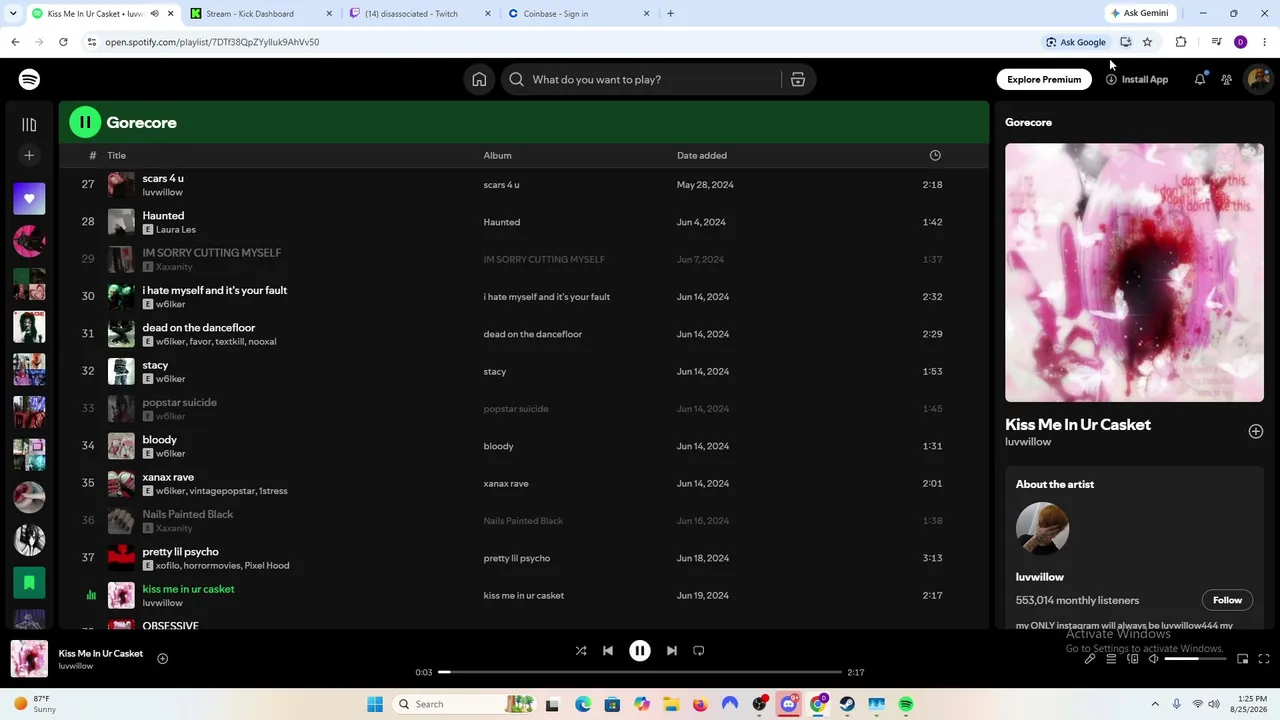Open the Liked Songs heart tile

point(29,199)
